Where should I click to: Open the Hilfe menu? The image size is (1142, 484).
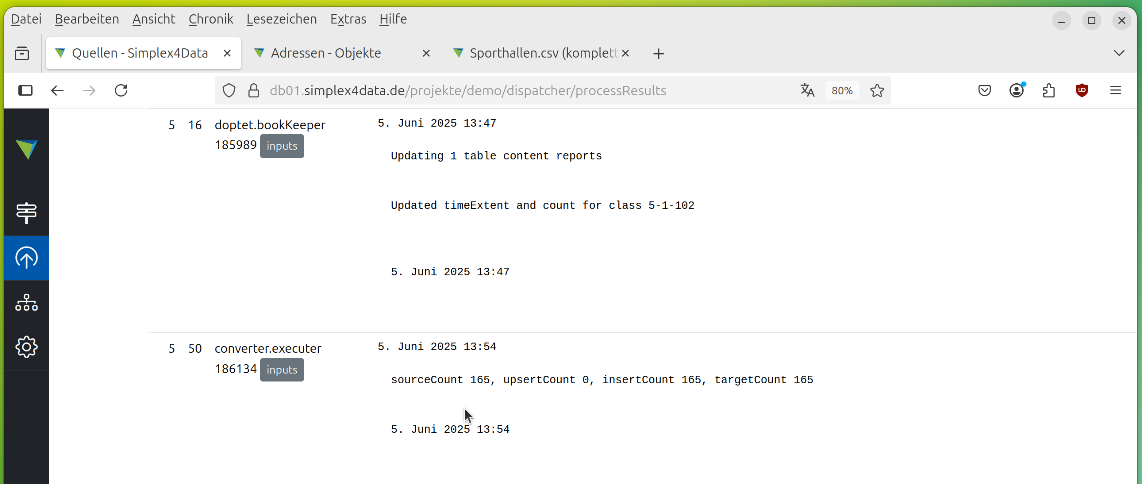[393, 19]
